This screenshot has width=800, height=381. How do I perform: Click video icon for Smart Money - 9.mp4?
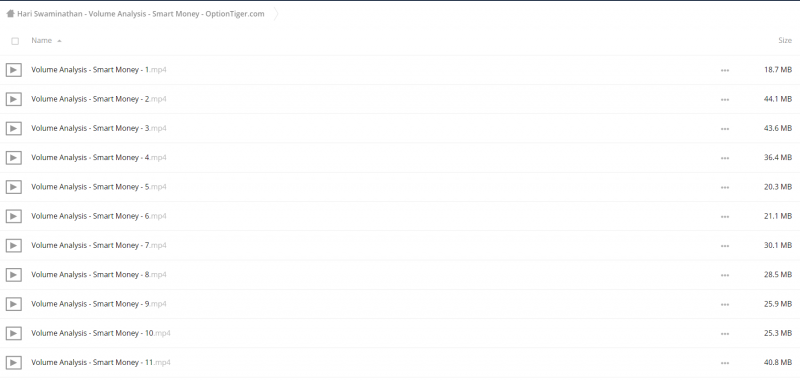(x=14, y=304)
